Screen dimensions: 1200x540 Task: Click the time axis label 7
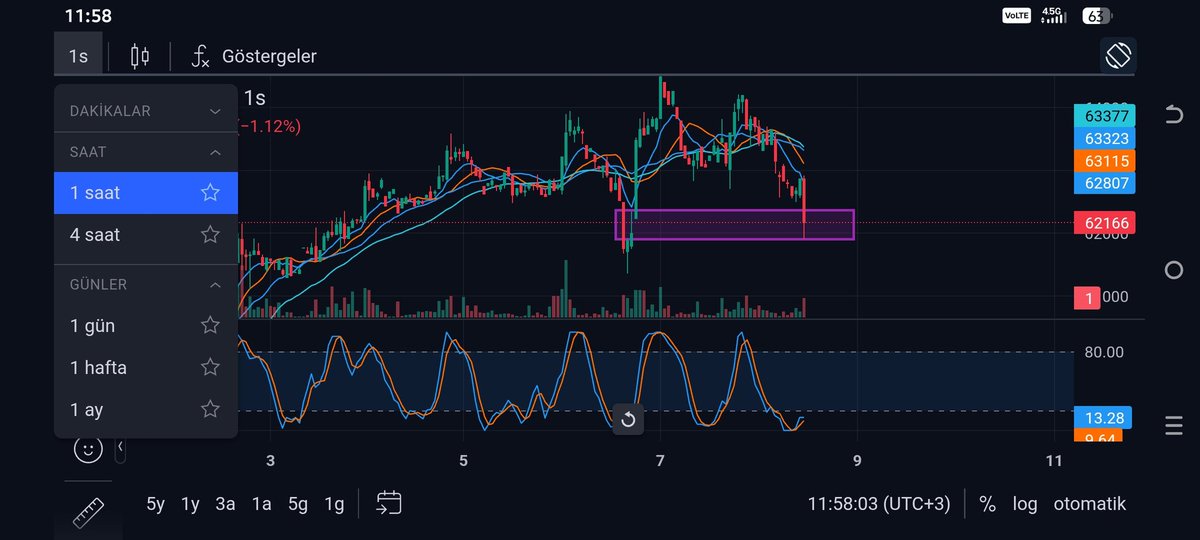pyautogui.click(x=660, y=461)
